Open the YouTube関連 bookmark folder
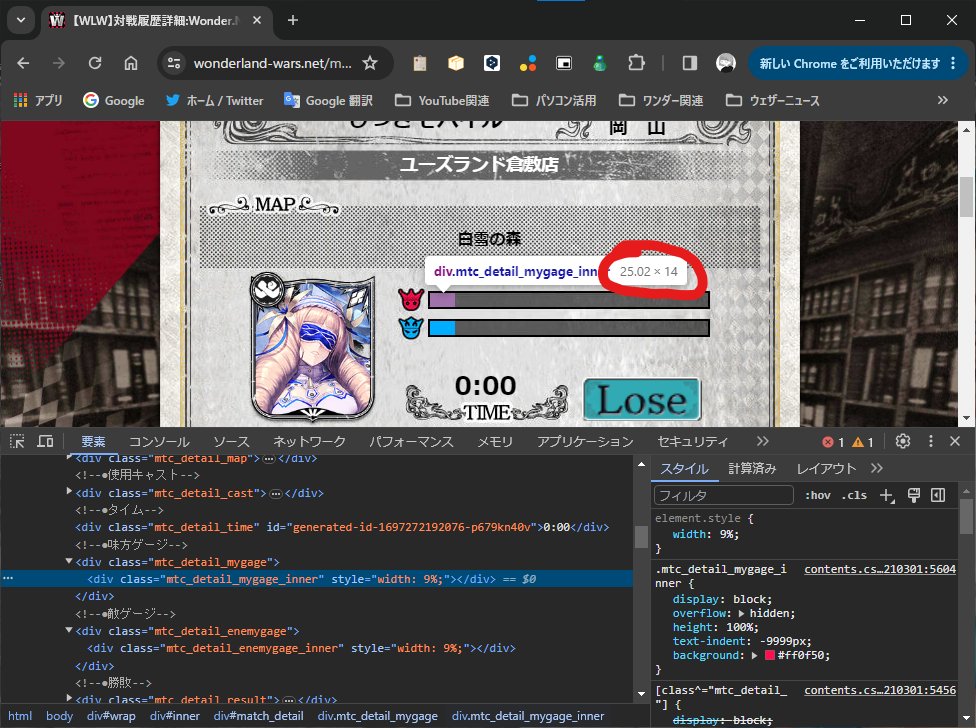976x728 pixels. 443,100
